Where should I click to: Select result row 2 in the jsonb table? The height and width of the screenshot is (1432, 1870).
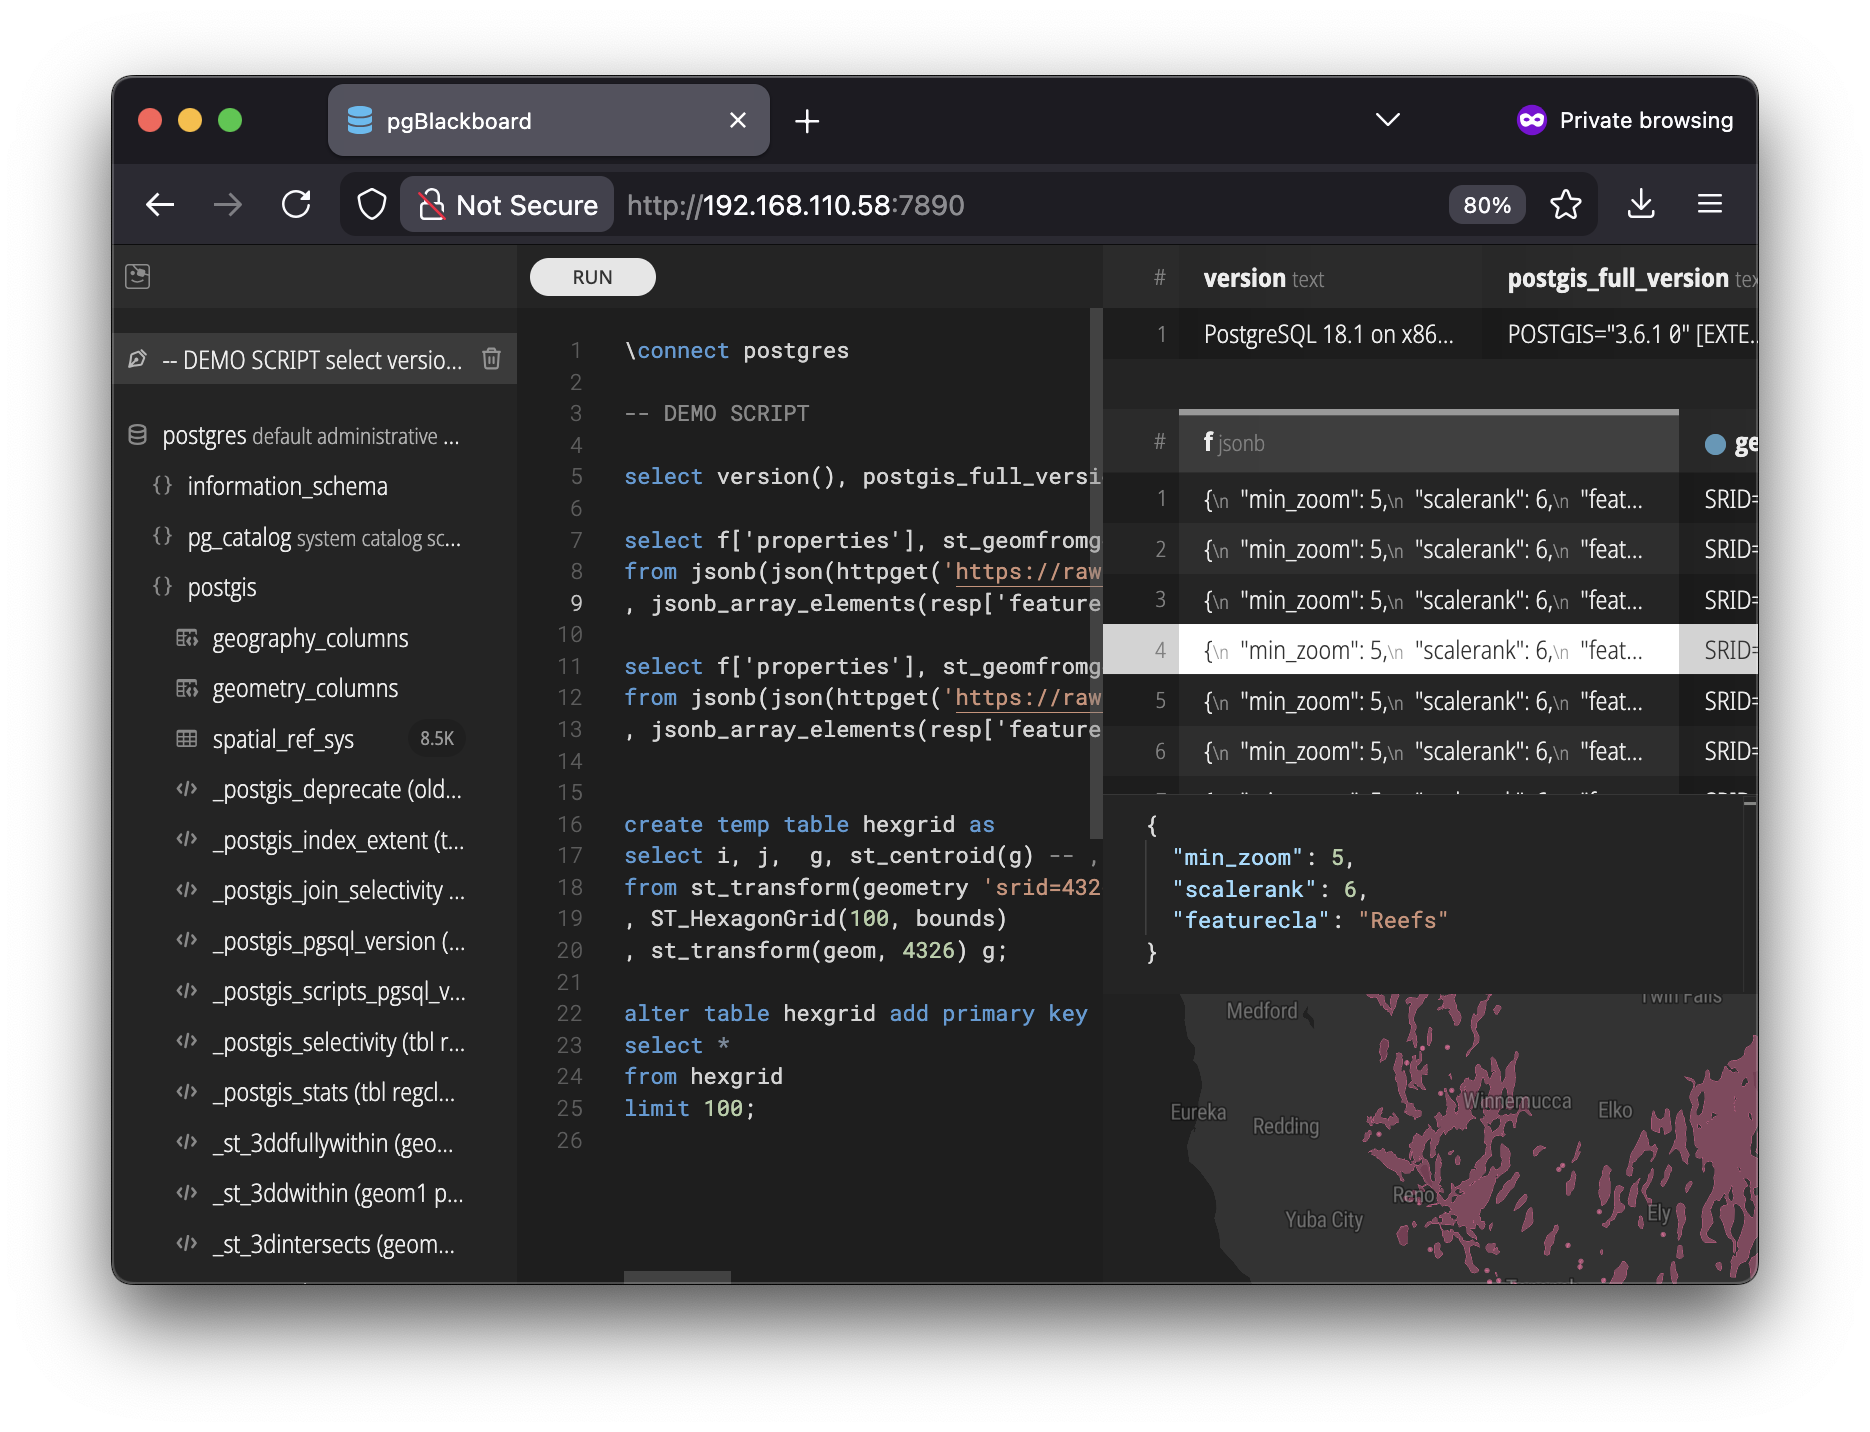[1420, 549]
